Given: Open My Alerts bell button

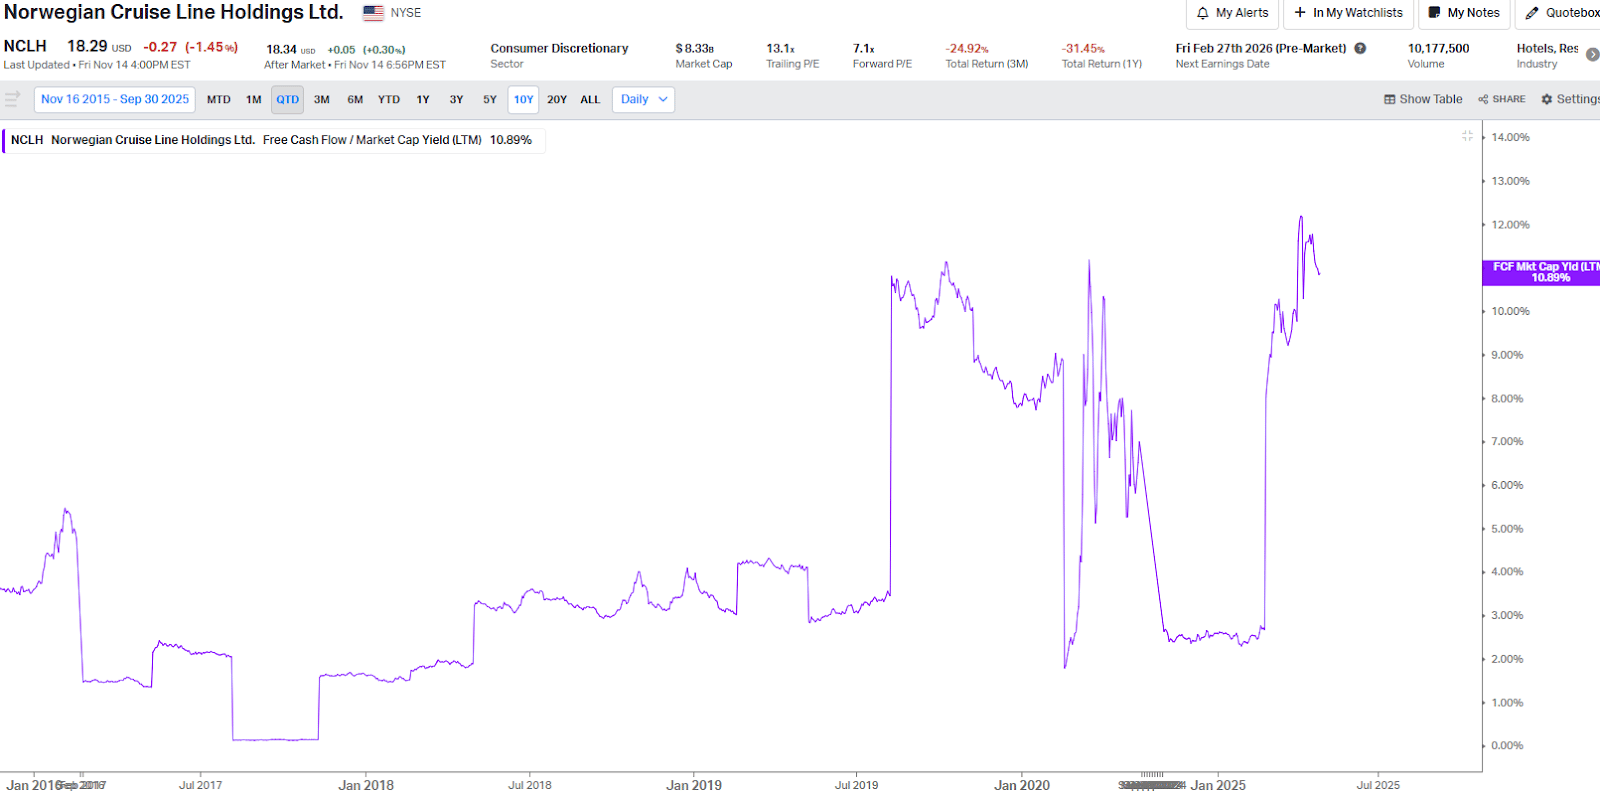Looking at the screenshot, I should tap(1232, 13).
